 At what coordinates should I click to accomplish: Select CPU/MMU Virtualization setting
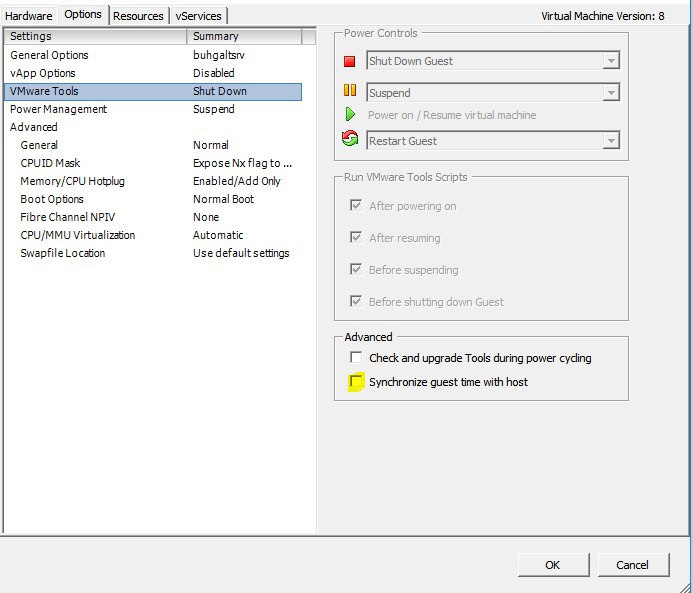(153, 235)
